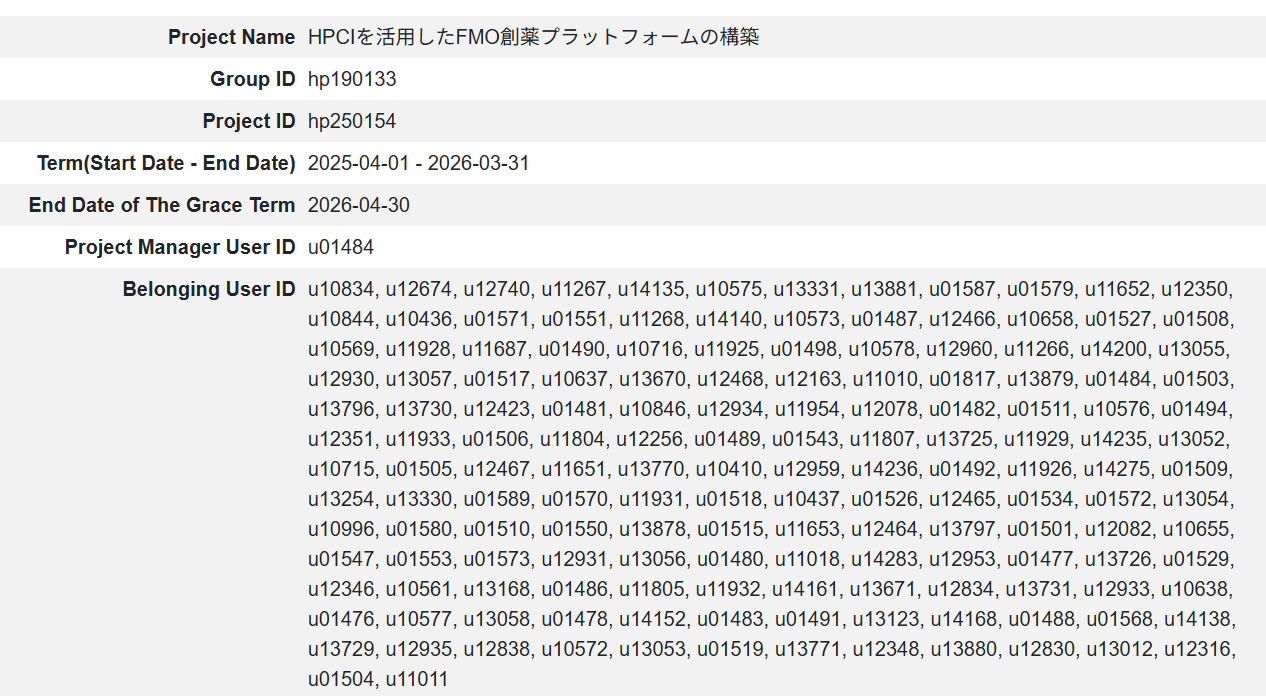
Task: Select the Group ID value hp190133
Action: [x=351, y=79]
